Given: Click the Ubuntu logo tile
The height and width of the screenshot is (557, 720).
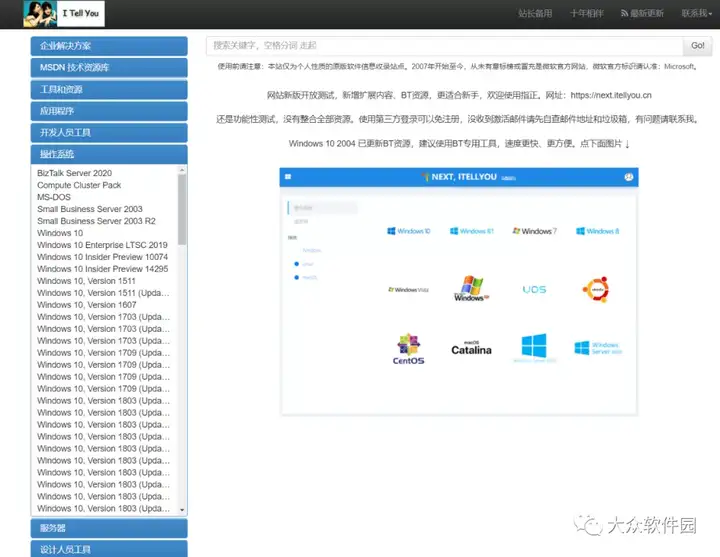Looking at the screenshot, I should 596,290.
